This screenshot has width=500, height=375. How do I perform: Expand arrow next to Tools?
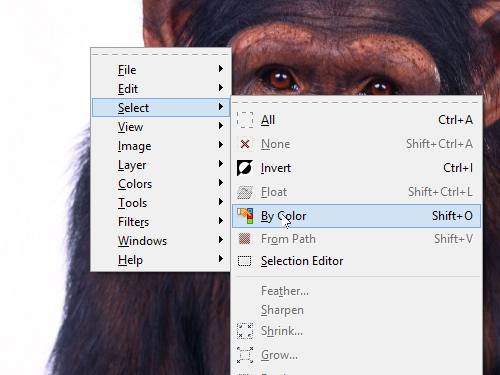click(221, 202)
